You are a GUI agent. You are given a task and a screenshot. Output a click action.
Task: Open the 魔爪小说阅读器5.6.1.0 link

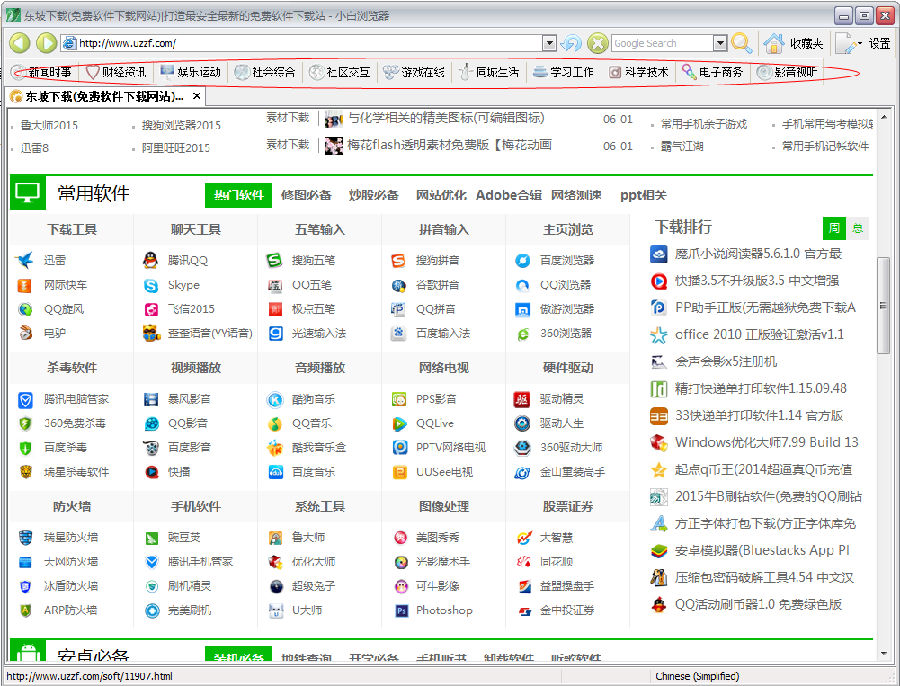758,254
